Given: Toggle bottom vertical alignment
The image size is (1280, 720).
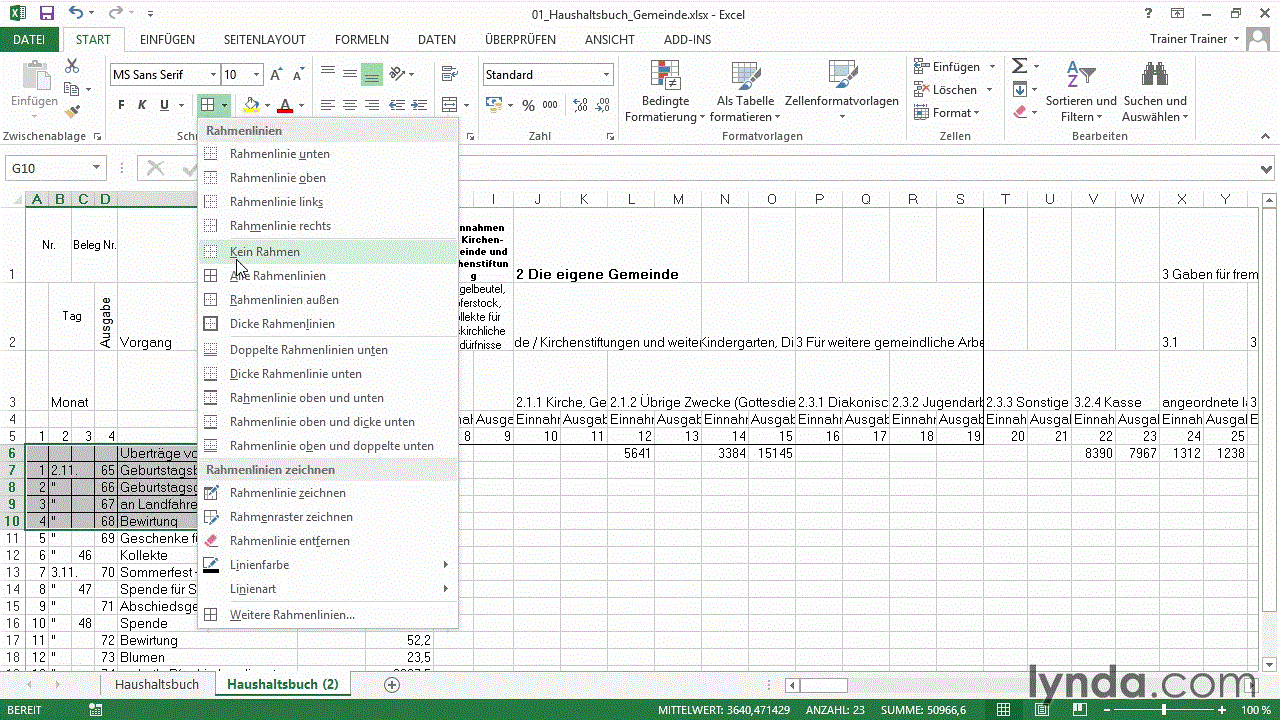Looking at the screenshot, I should click(371, 74).
